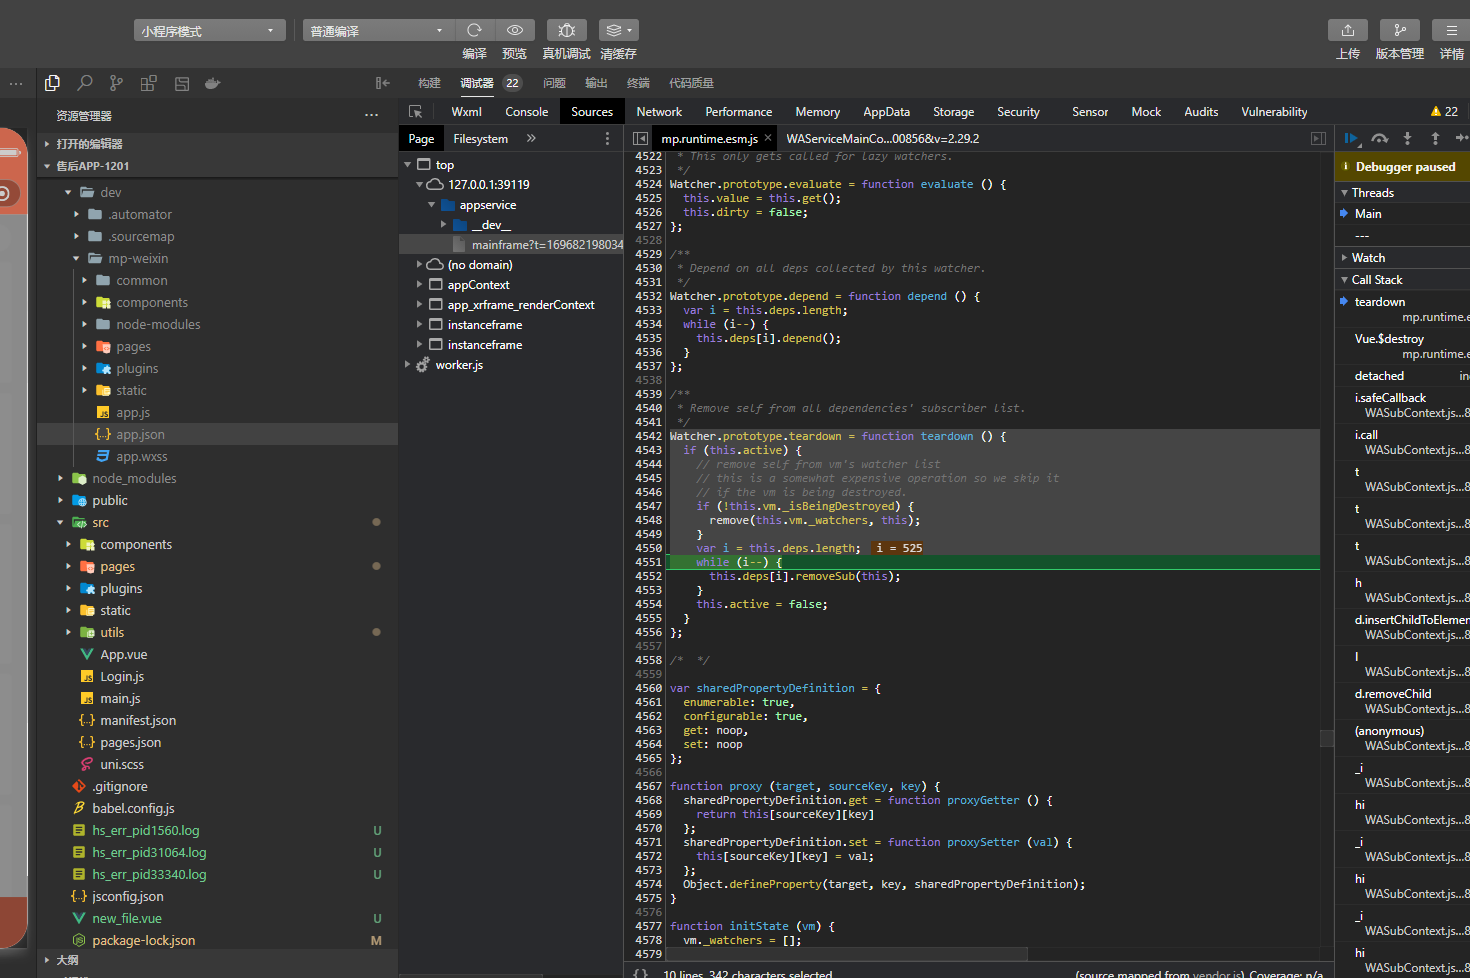Open the 普通编译 compile mode dropdown
This screenshot has width=1470, height=978.
click(x=377, y=31)
